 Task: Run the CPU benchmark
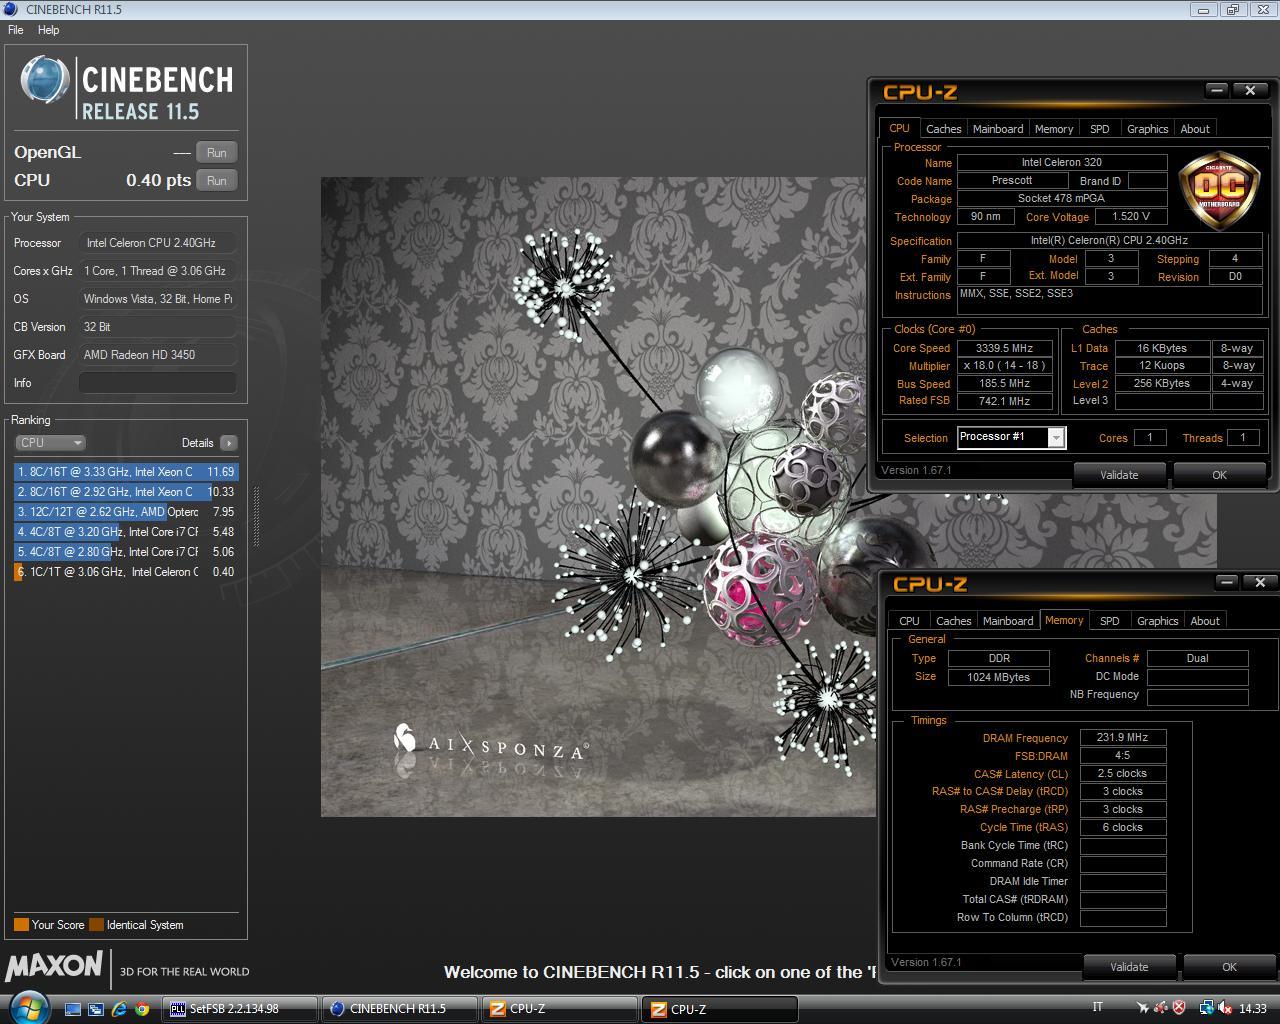[216, 180]
